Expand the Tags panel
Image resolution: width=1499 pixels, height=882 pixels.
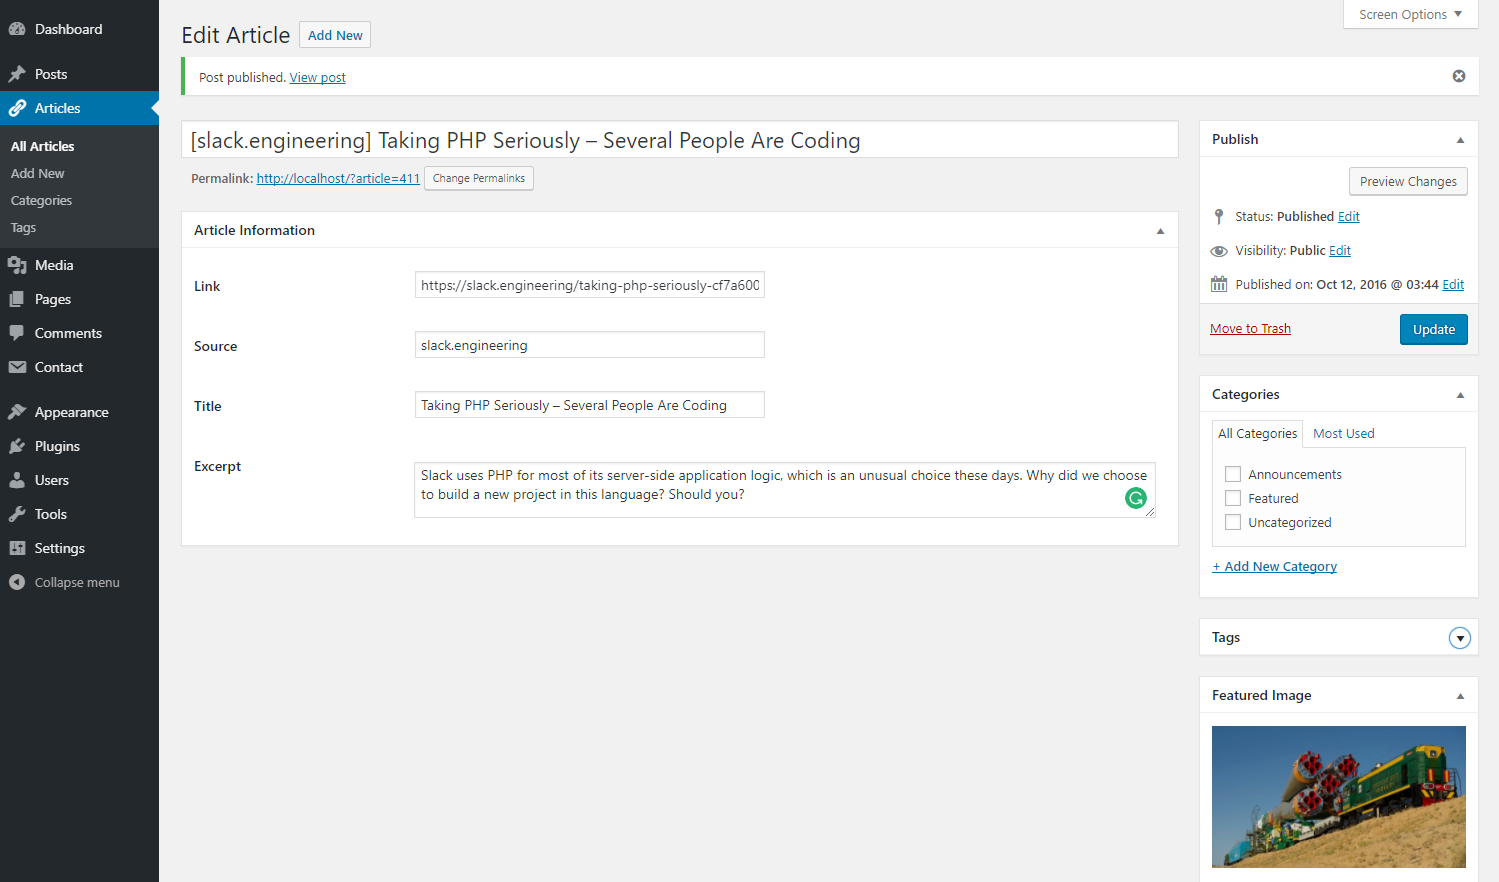1460,638
